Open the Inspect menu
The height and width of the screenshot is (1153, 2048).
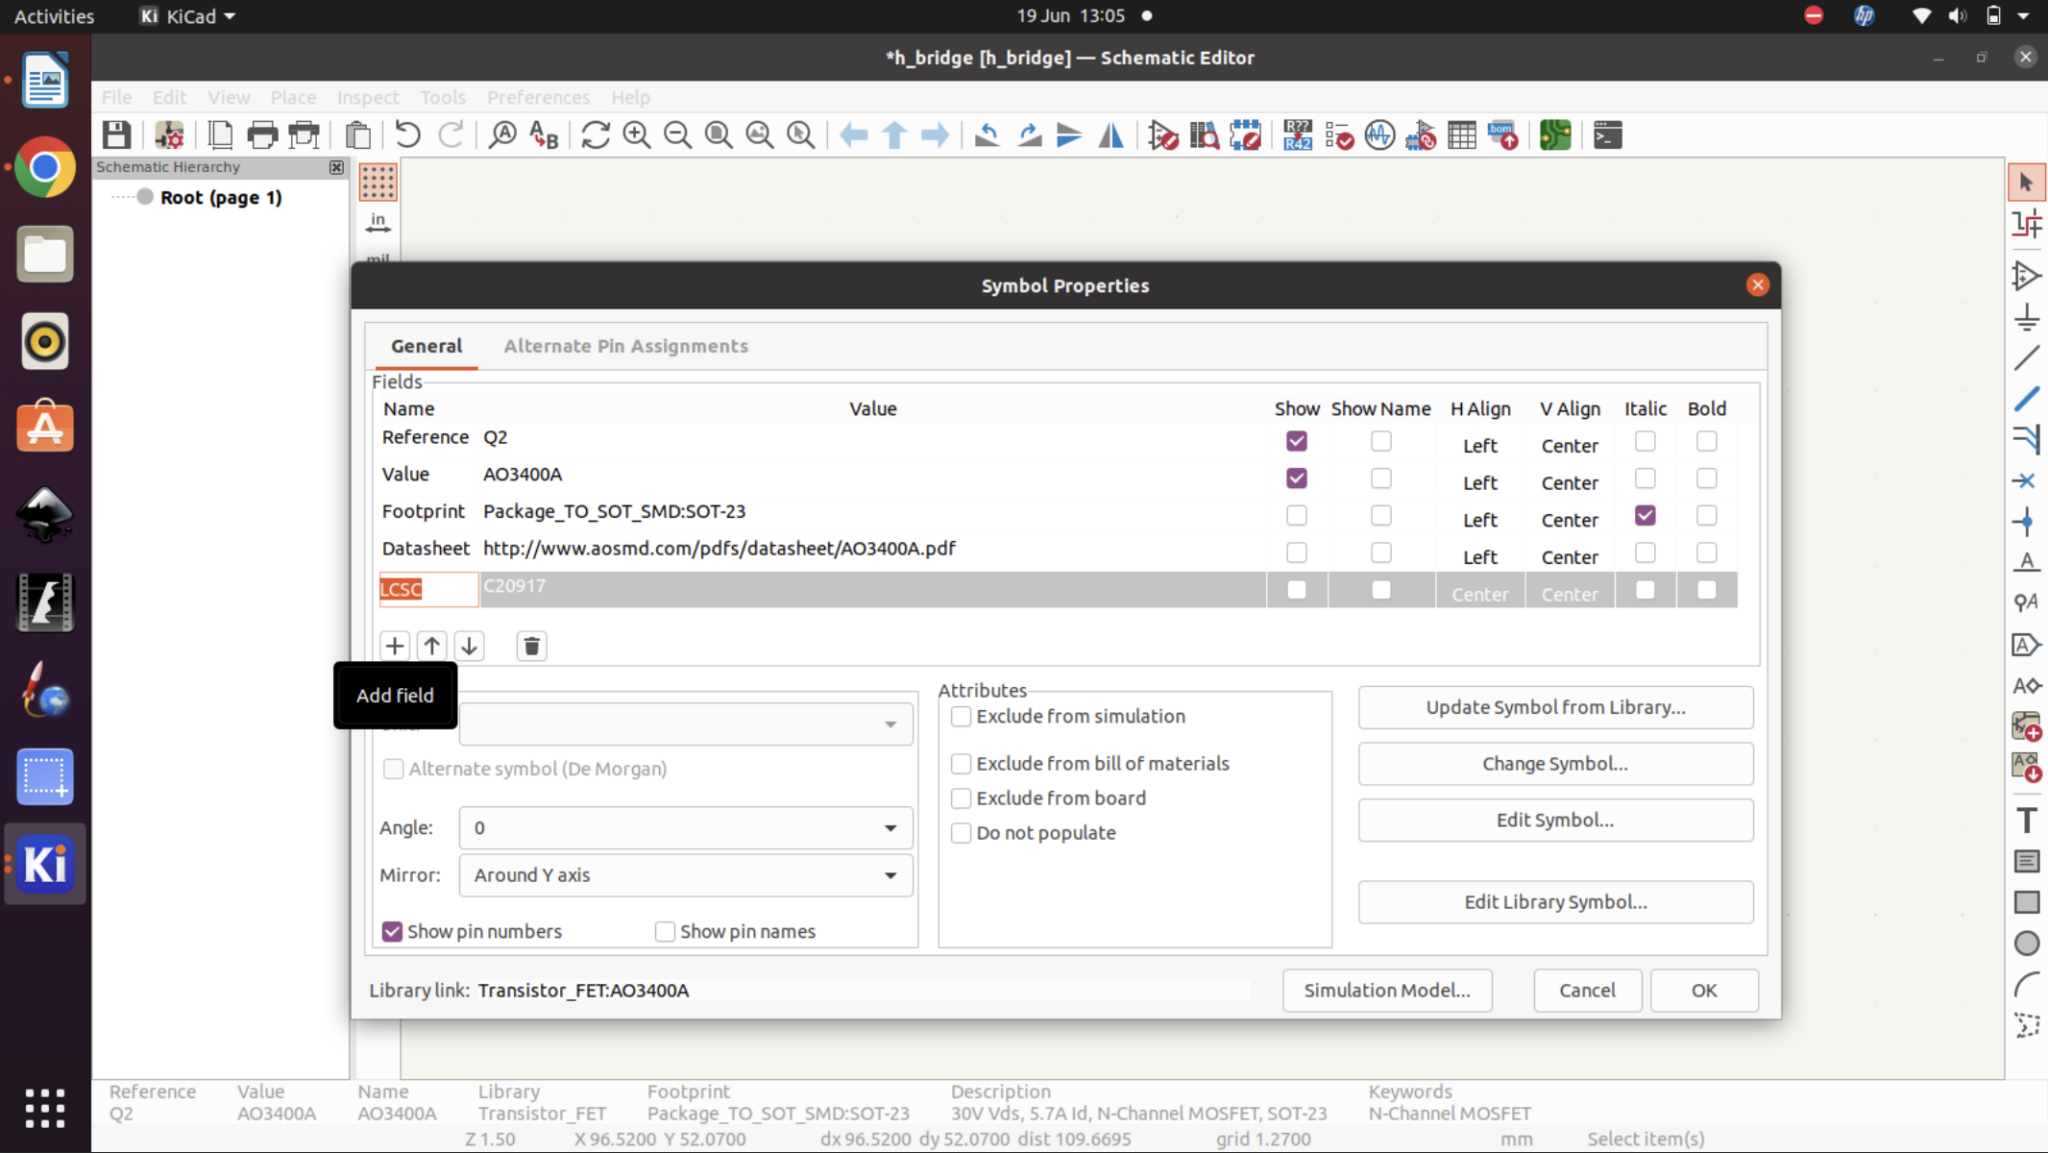tap(367, 97)
